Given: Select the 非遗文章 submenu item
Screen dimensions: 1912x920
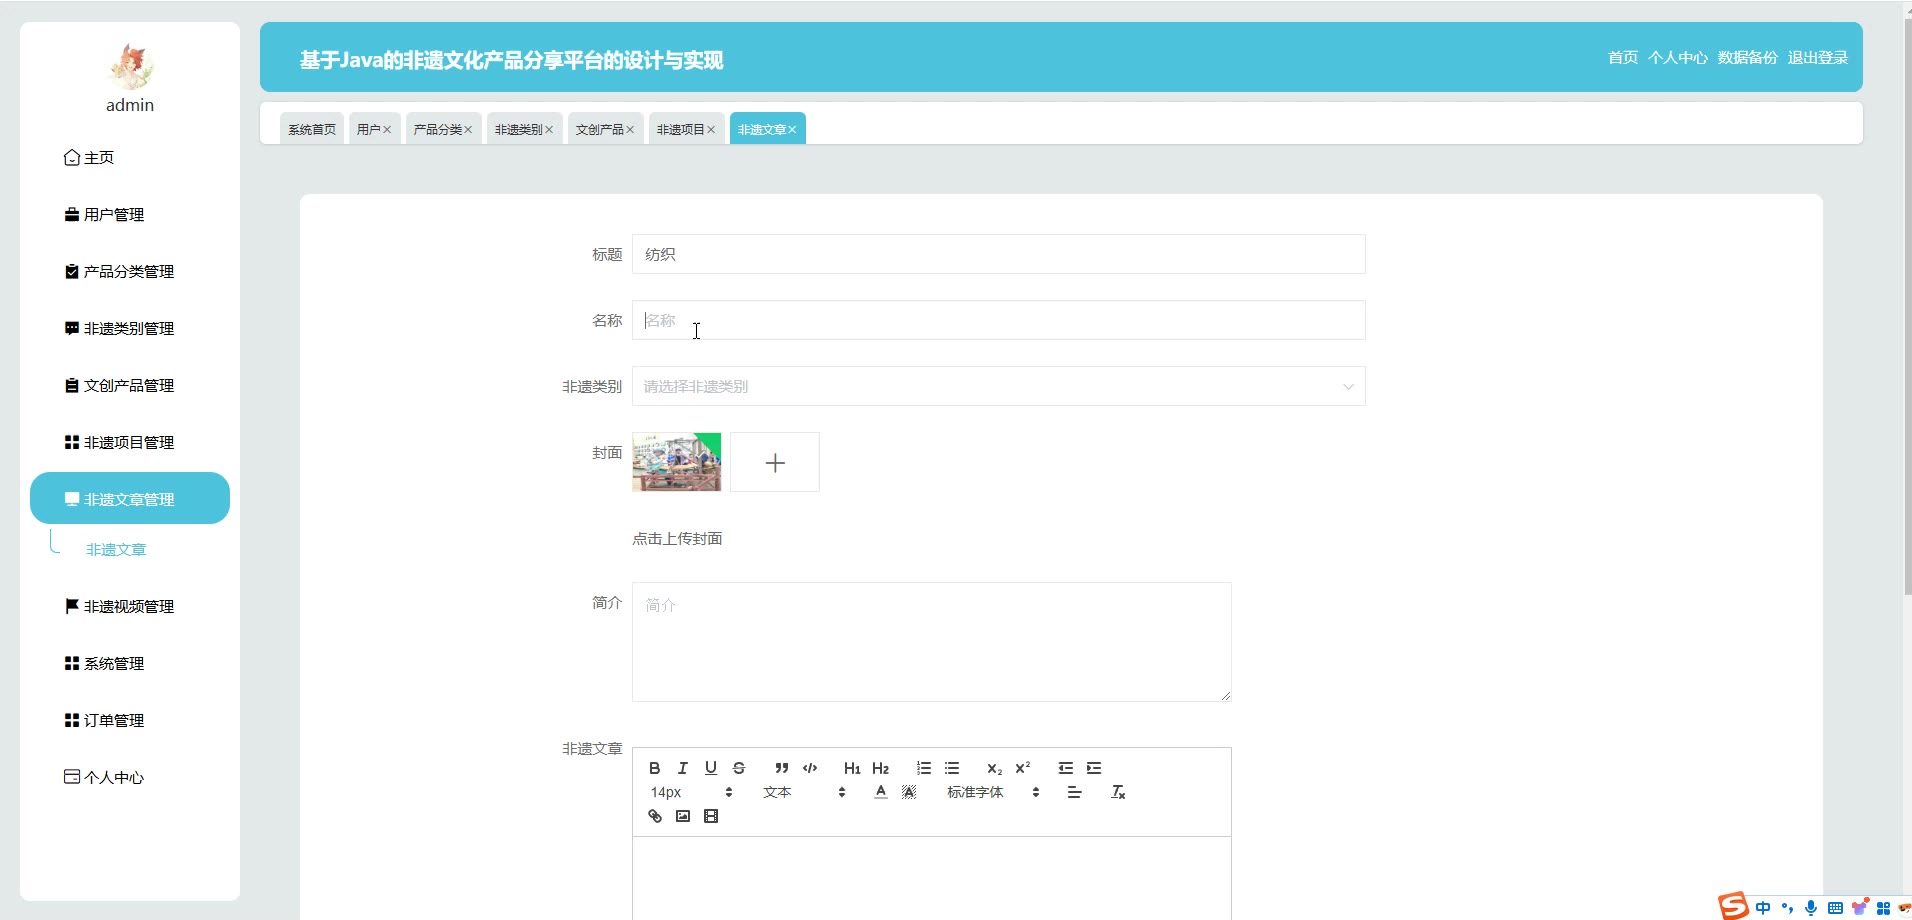Looking at the screenshot, I should [x=116, y=550].
